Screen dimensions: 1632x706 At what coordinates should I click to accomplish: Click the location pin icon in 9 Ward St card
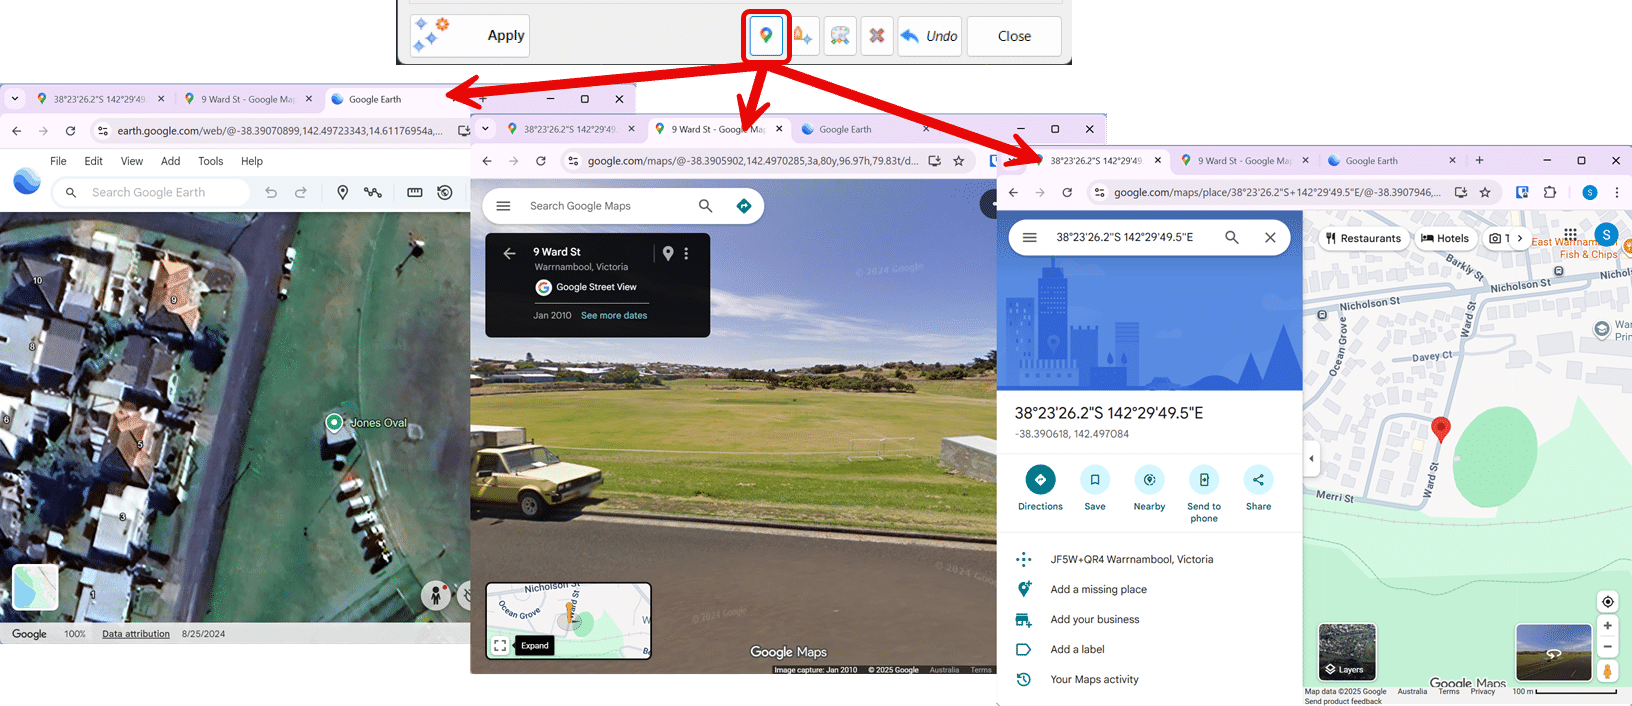[668, 254]
